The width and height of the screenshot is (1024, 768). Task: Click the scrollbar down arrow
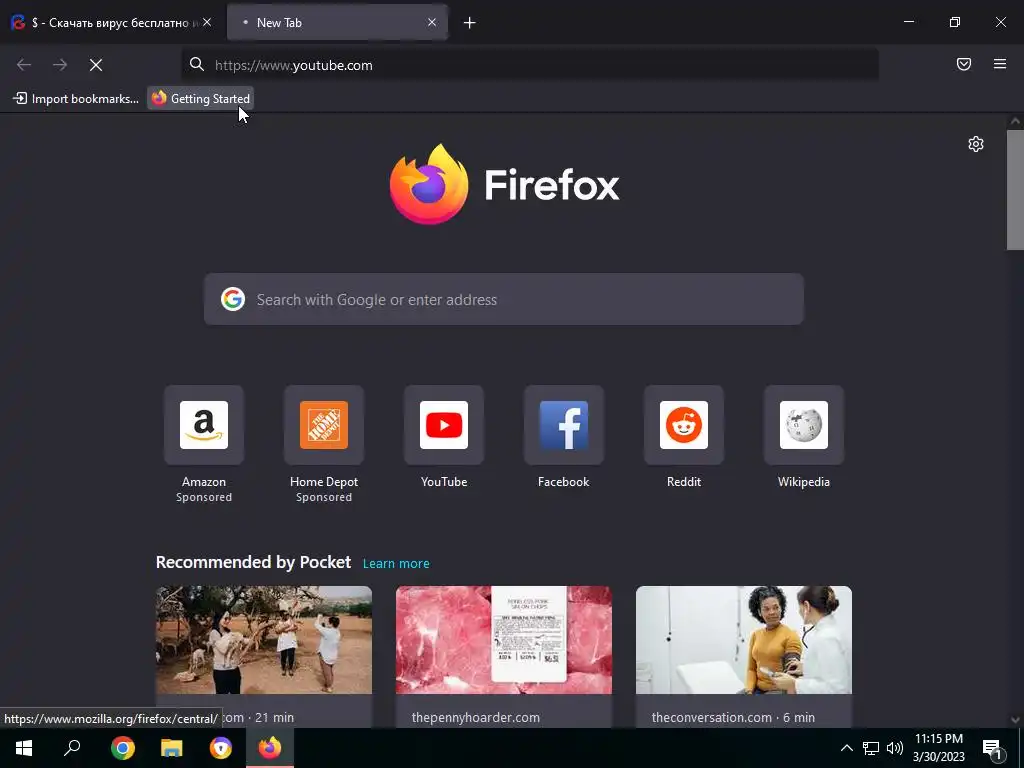click(1015, 720)
